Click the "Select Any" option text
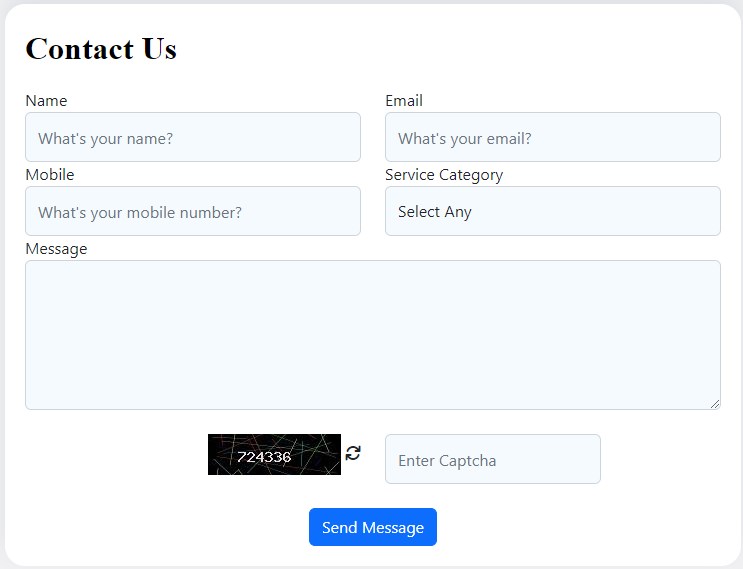Image resolution: width=743 pixels, height=569 pixels. point(435,212)
